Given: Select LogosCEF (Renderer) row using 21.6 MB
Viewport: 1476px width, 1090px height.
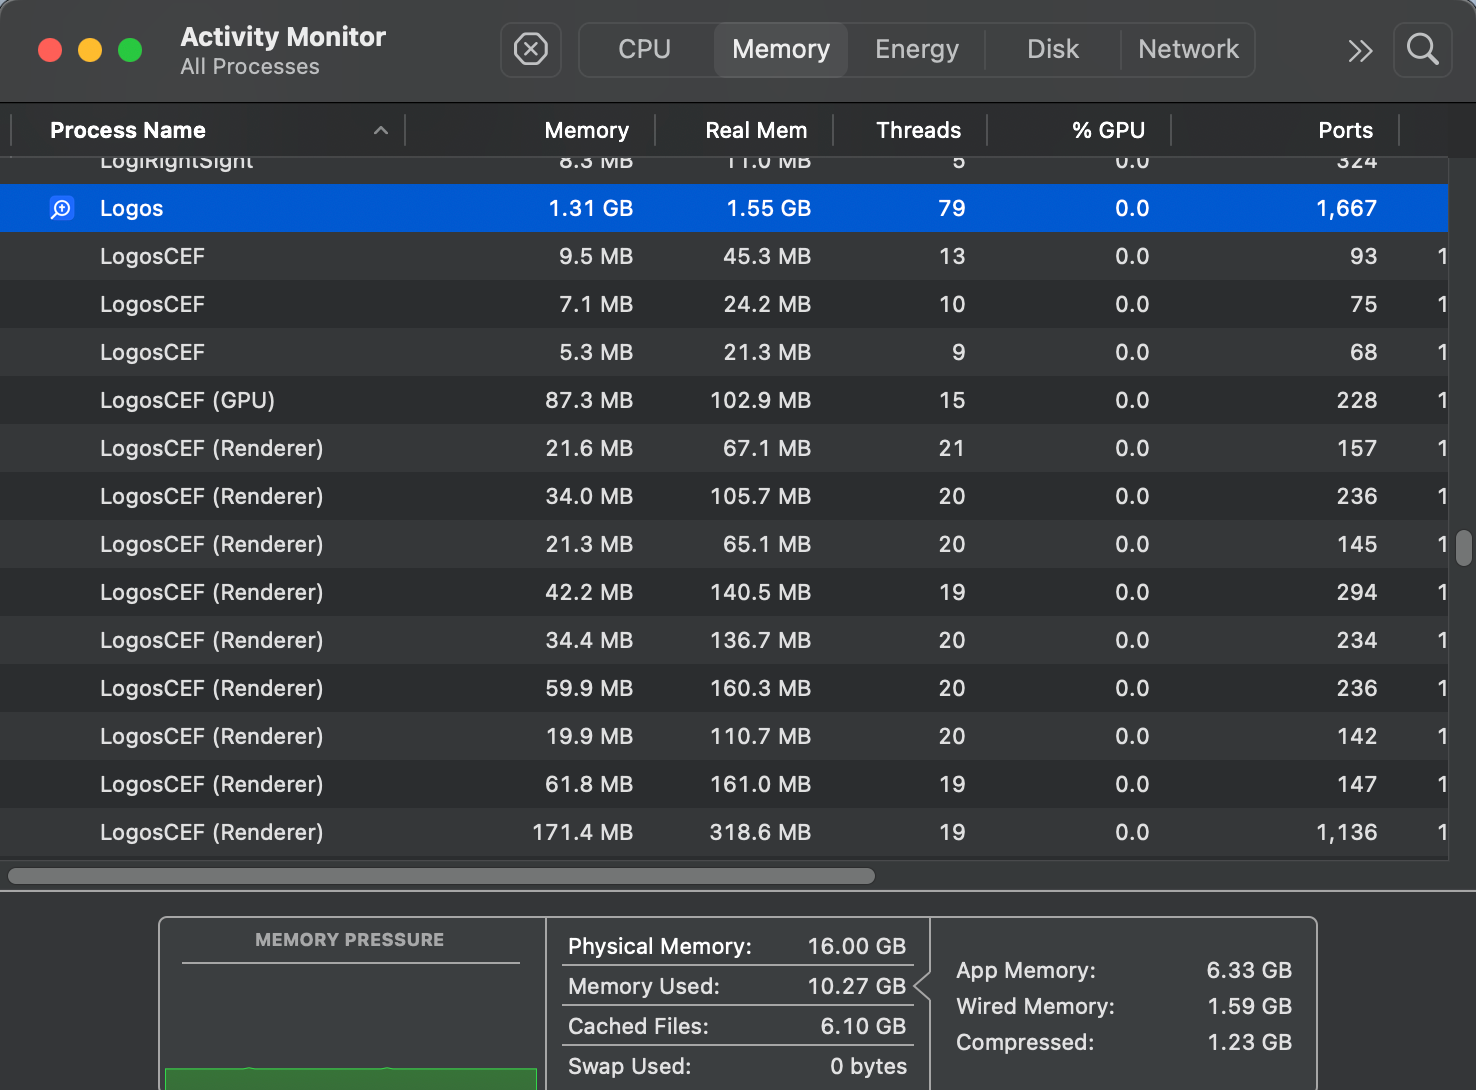Looking at the screenshot, I should point(724,448).
